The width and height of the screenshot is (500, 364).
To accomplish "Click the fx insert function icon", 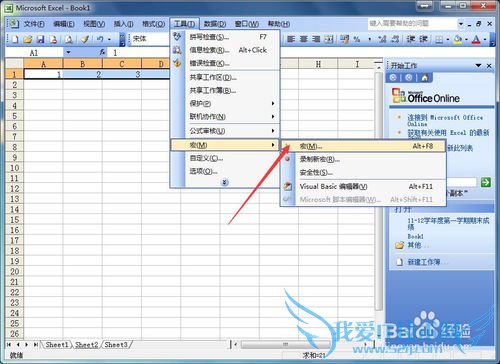I will coord(103,52).
